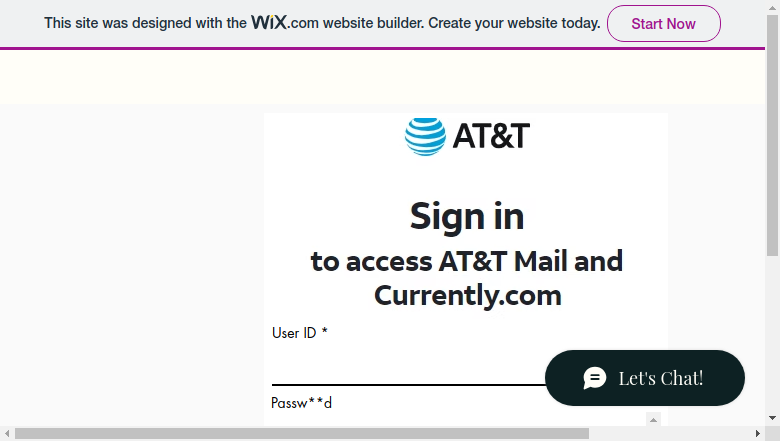Click the Wix banner promotional text
Viewport: 780px width, 441px height.
[x=322, y=23]
